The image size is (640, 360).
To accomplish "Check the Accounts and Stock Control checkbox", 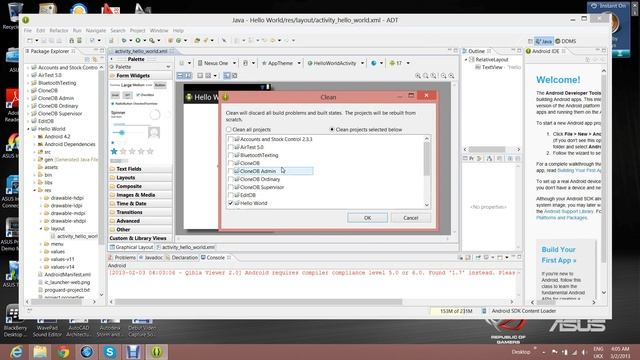I will point(230,139).
